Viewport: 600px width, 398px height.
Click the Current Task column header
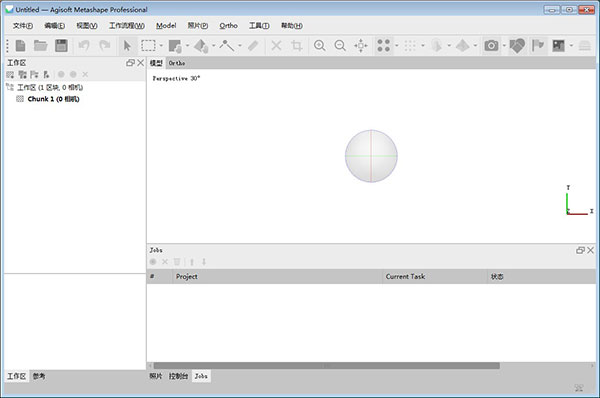pyautogui.click(x=434, y=276)
